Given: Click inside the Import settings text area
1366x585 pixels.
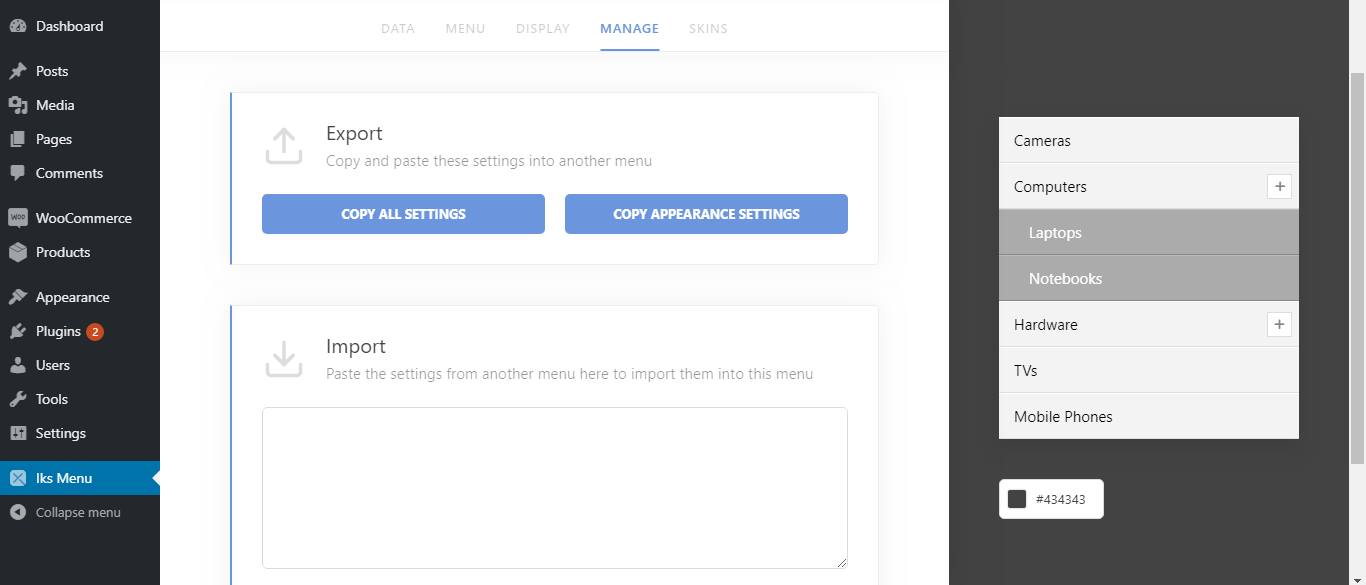Looking at the screenshot, I should point(554,487).
